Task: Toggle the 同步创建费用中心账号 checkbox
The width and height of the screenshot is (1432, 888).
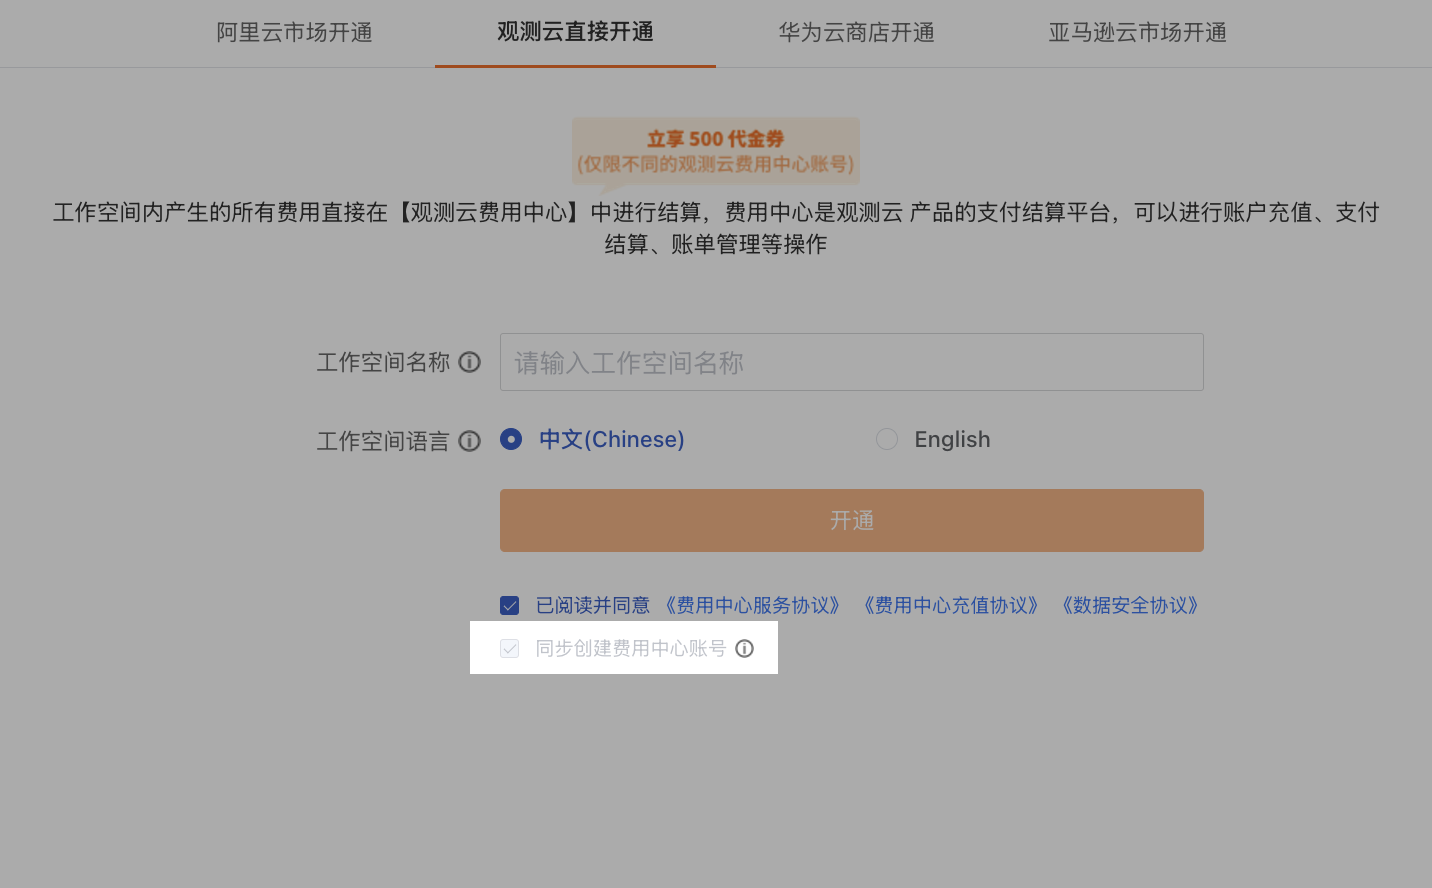Action: tap(510, 648)
